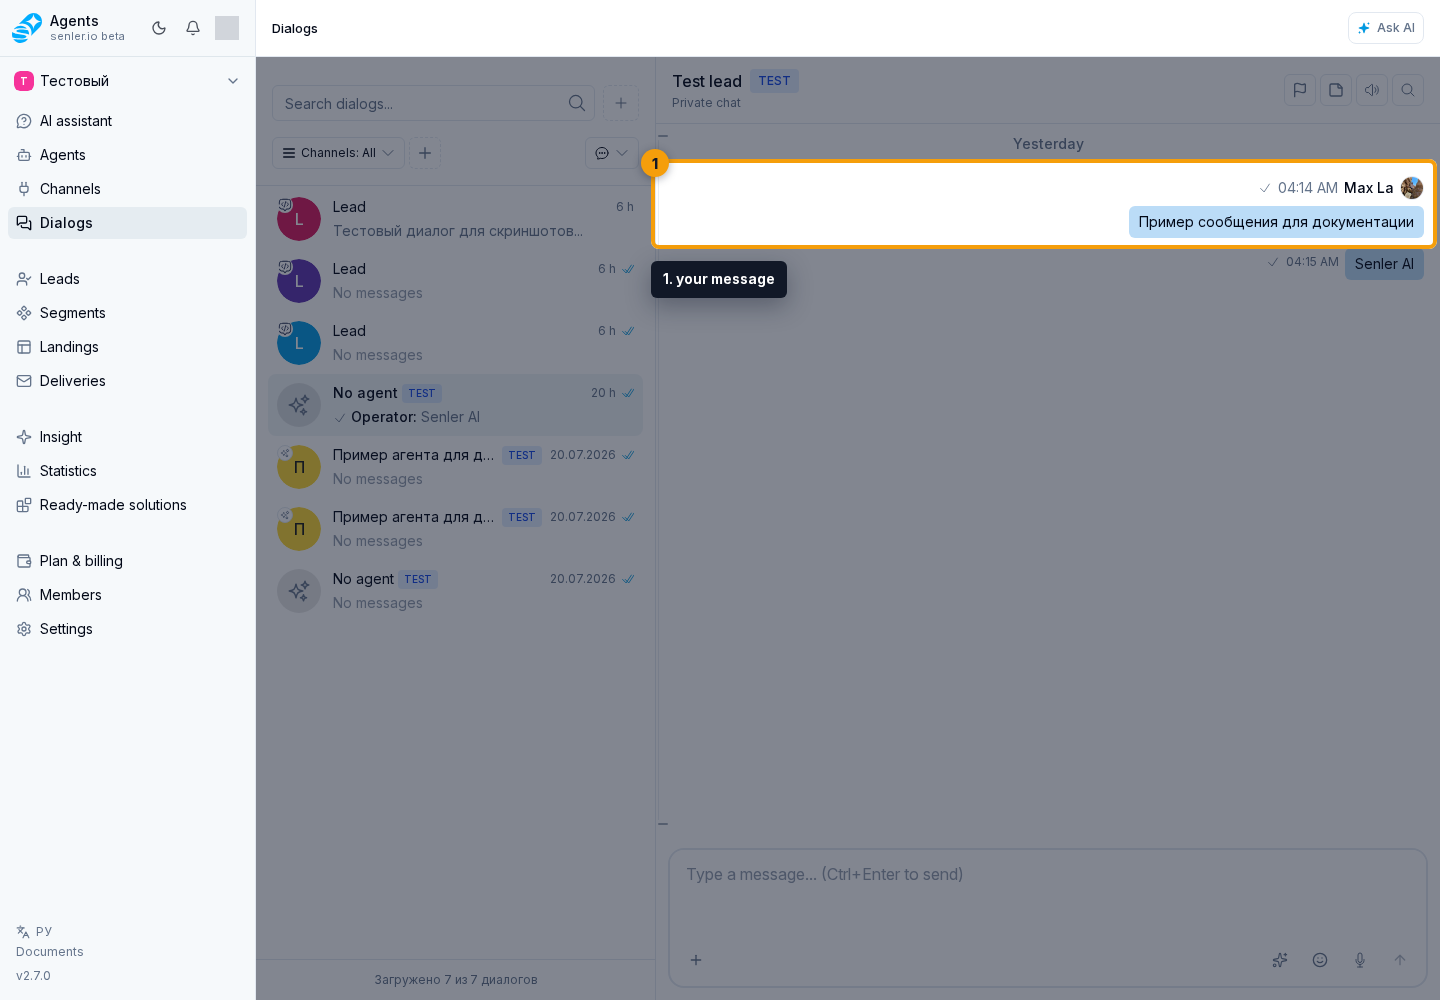Viewport: 1440px width, 1000px height.
Task: Open Leads page
Action: pos(127,279)
